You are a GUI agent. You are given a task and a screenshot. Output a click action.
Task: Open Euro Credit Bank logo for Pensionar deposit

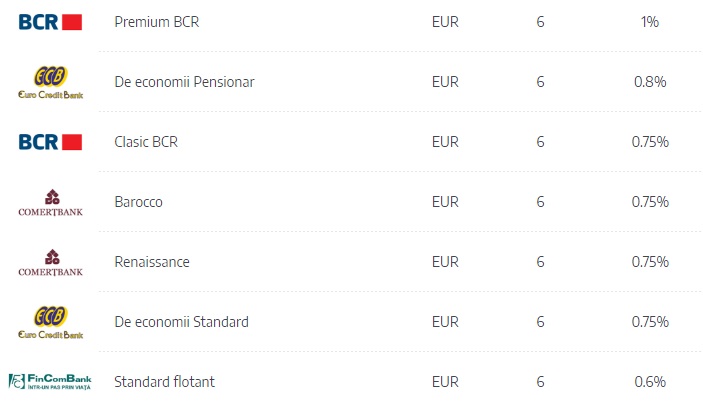(50, 82)
